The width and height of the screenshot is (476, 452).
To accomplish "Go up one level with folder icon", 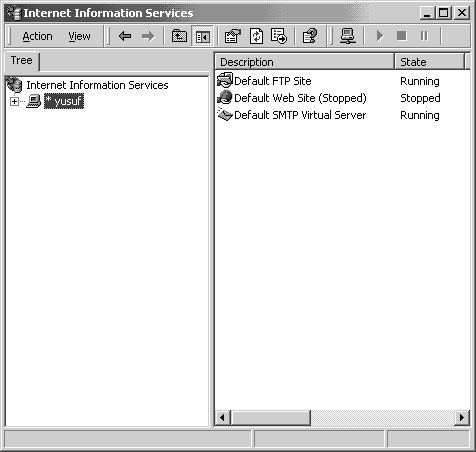I will click(179, 36).
